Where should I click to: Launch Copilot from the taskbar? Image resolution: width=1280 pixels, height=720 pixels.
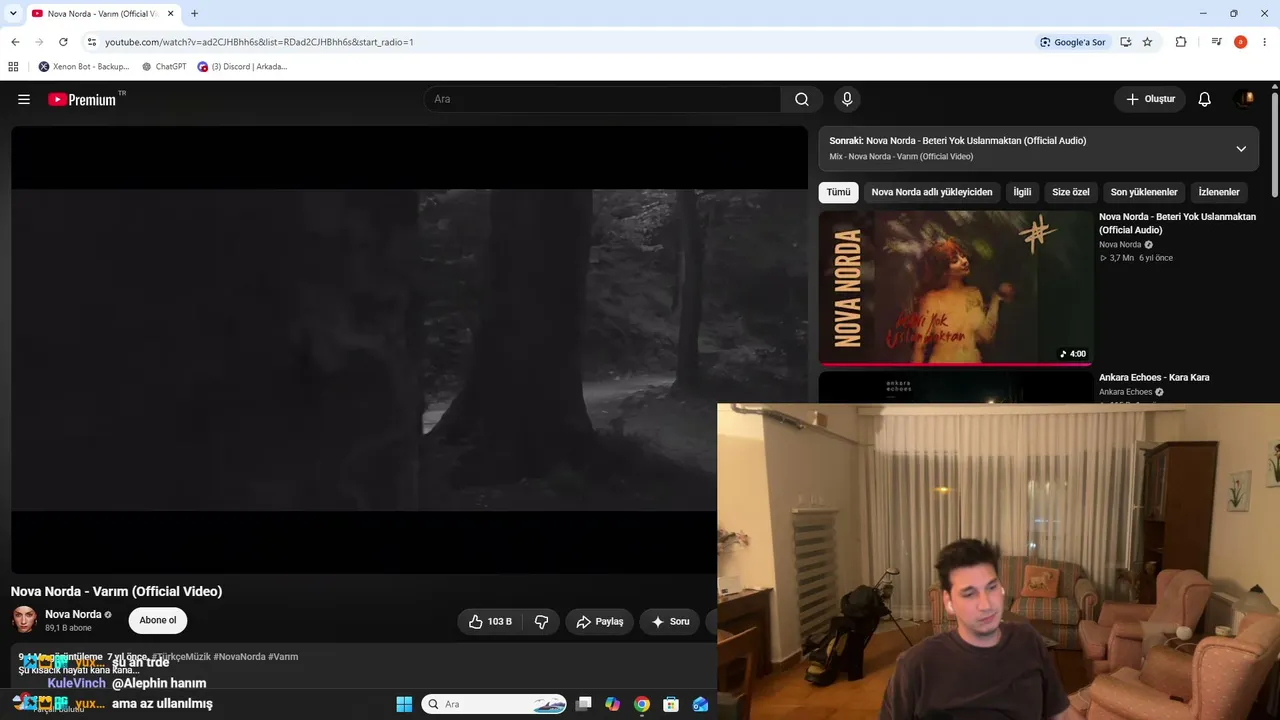point(613,704)
